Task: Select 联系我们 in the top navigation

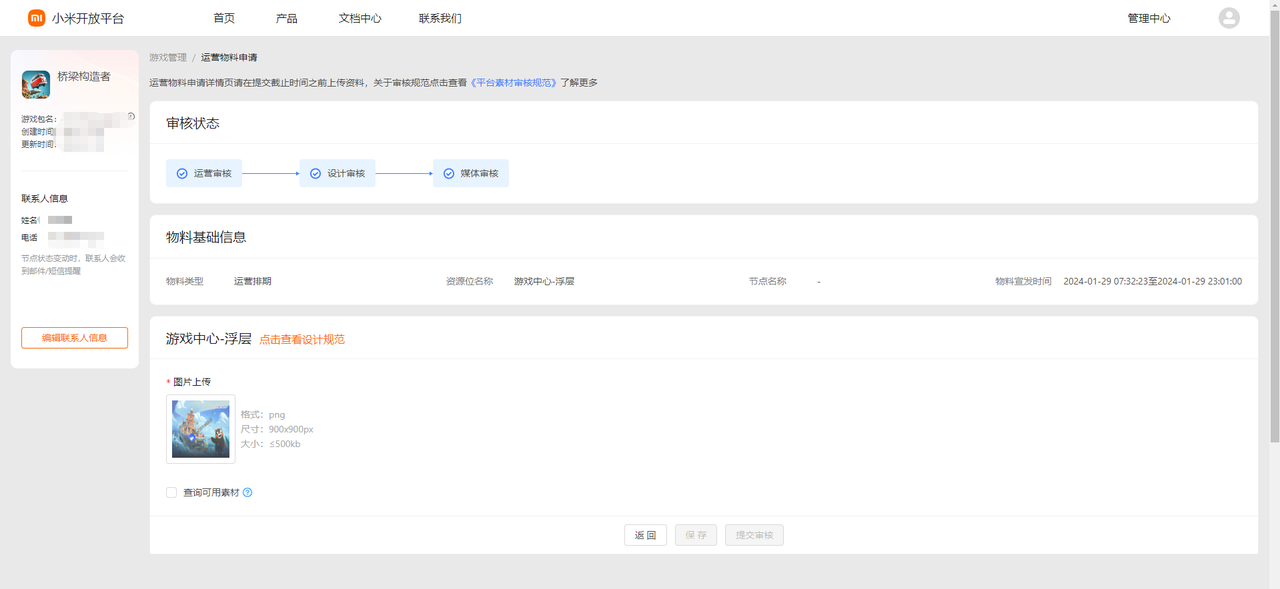Action: (440, 18)
